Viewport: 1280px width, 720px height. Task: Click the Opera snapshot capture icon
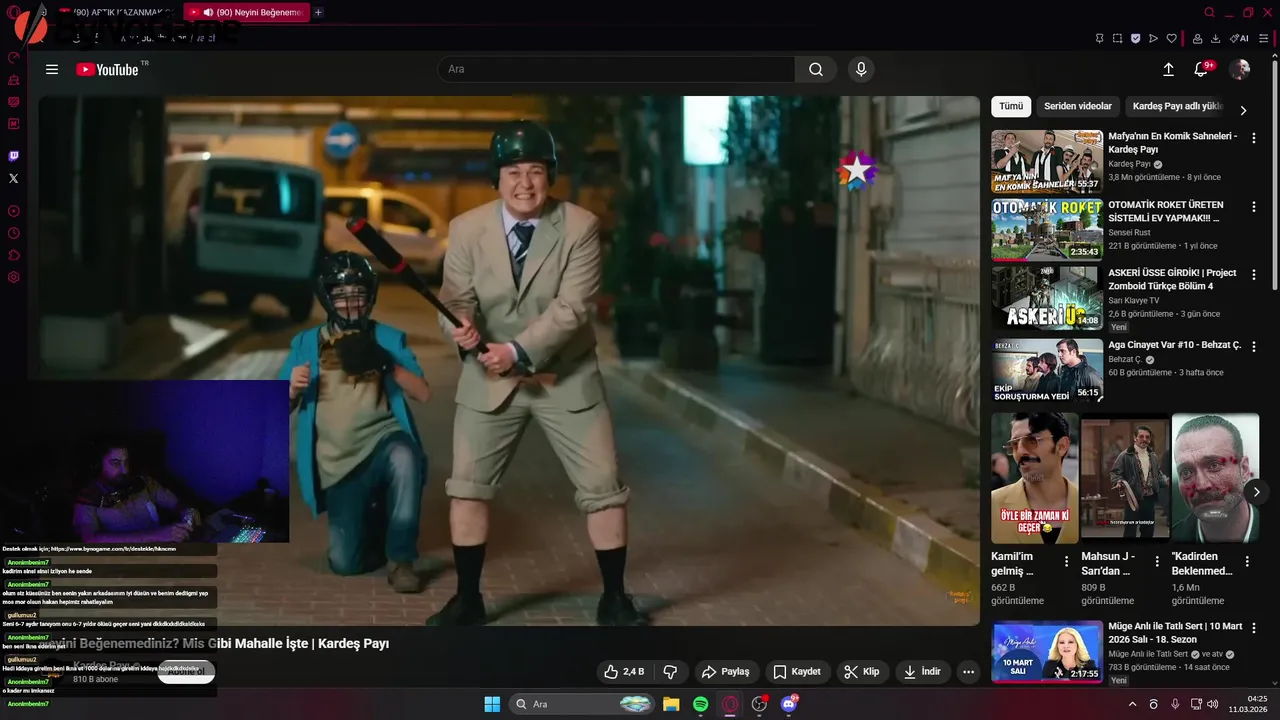tap(1117, 38)
